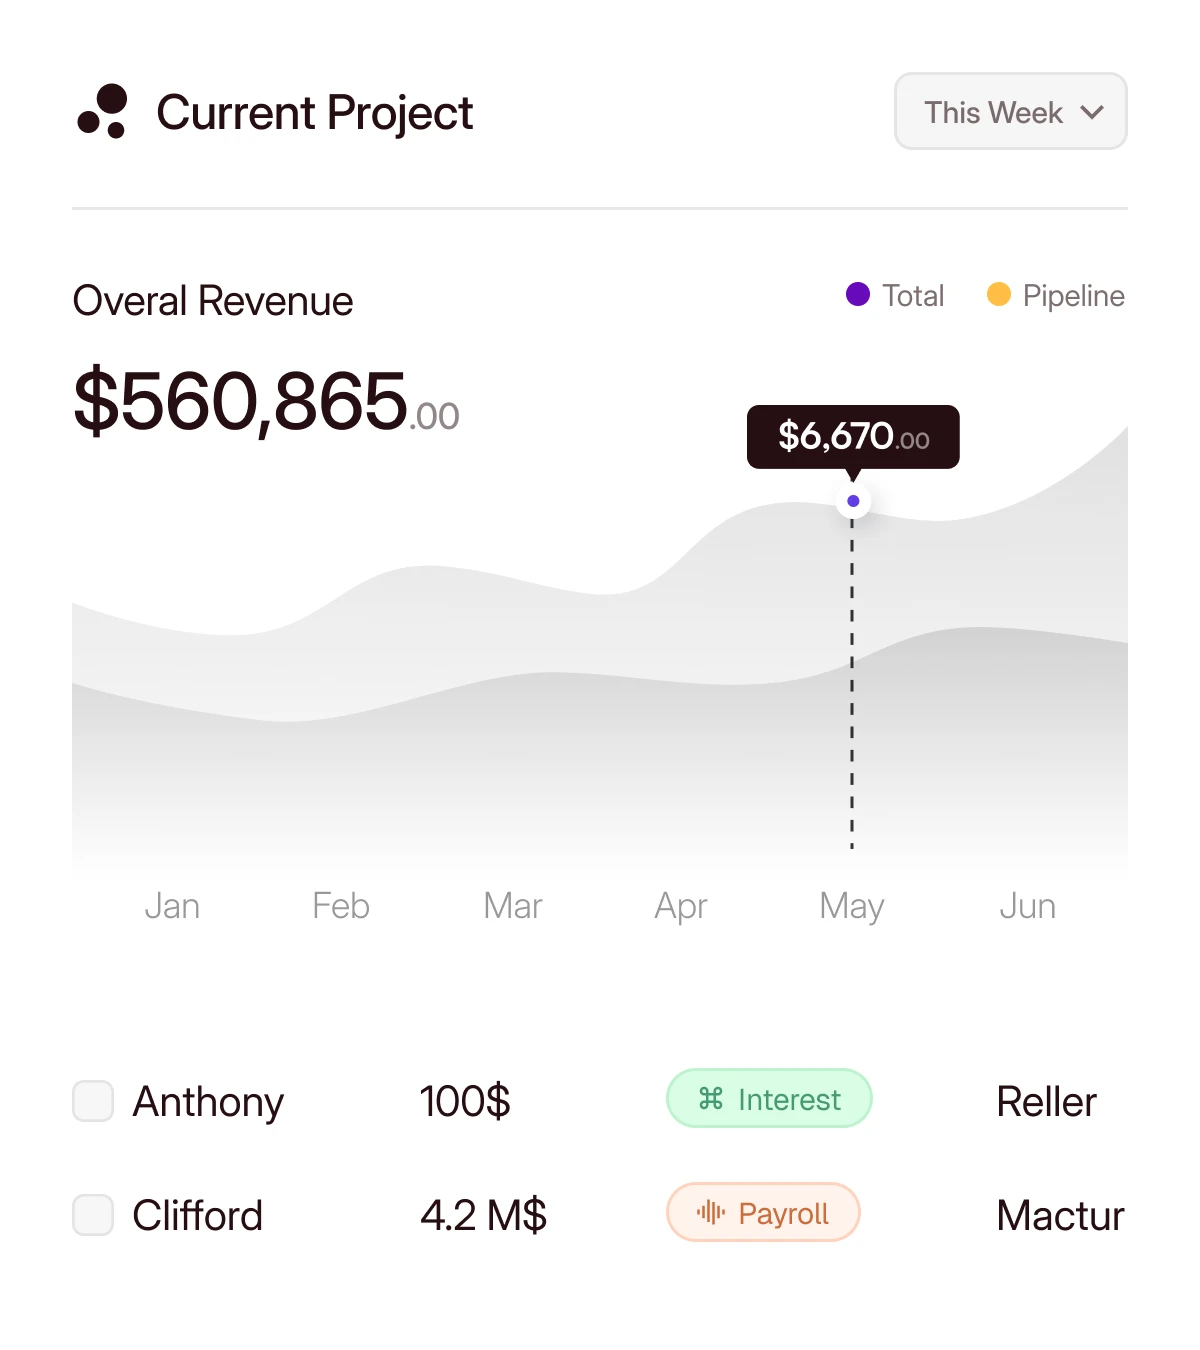This screenshot has height=1350, width=1200.
Task: Click the purple Total legend dot
Action: point(858,294)
